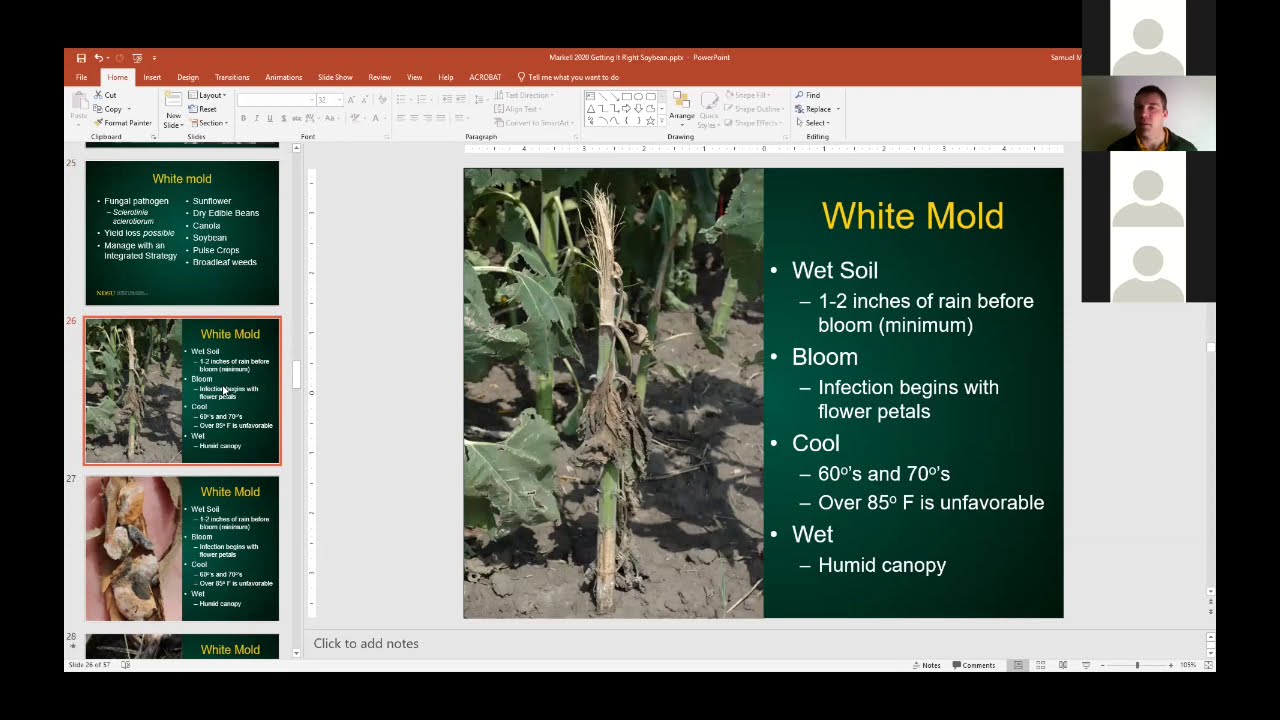Align text to the left
The height and width of the screenshot is (720, 1280).
[x=401, y=118]
